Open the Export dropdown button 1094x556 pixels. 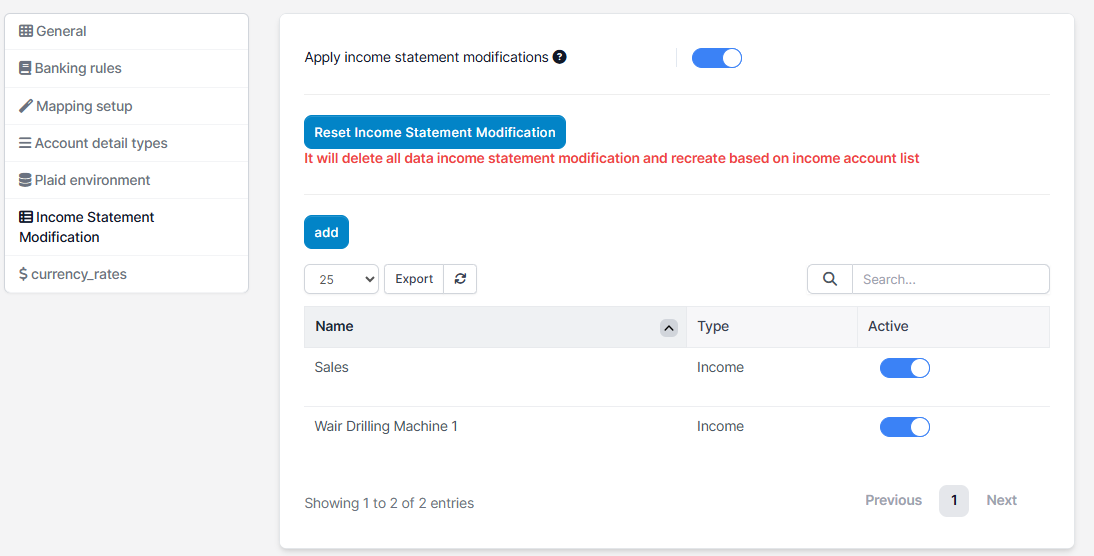[x=414, y=279]
